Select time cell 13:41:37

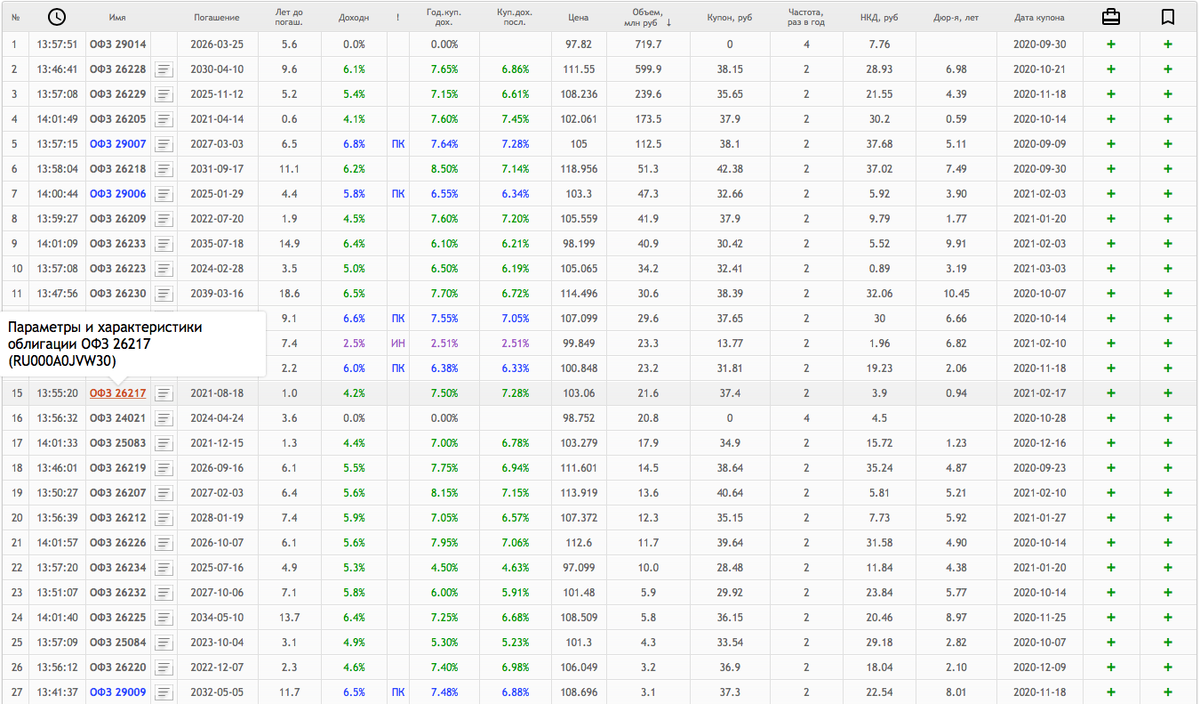click(57, 692)
